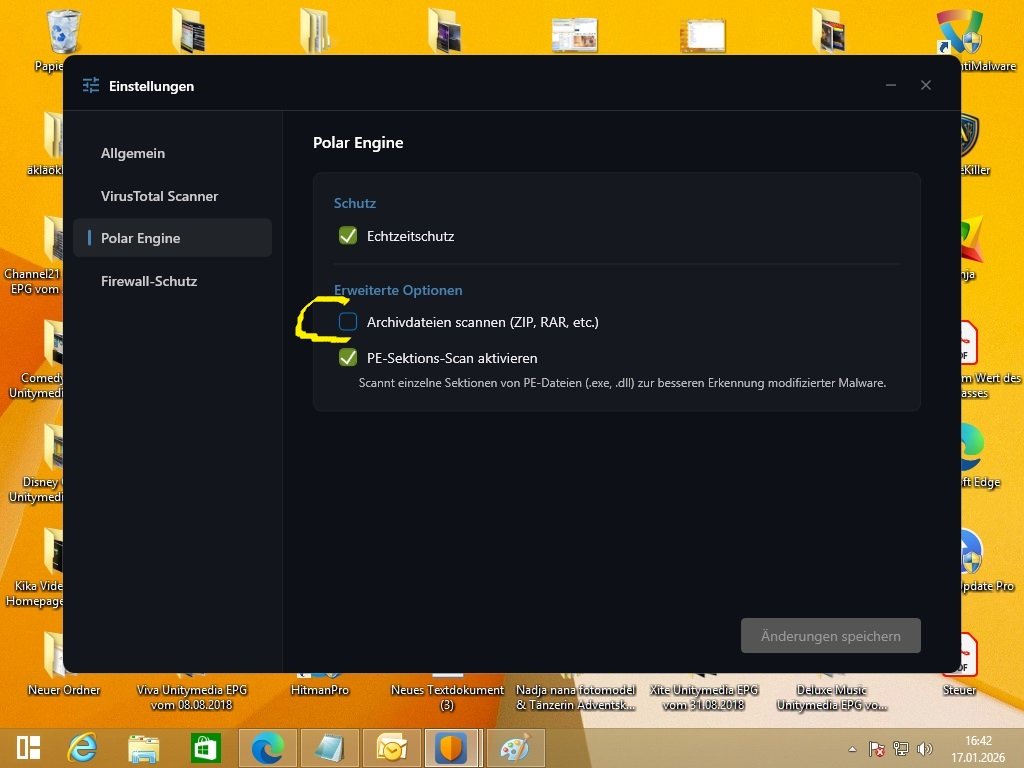Open the Action Center flag tray icon
The image size is (1024, 768).
click(x=876, y=749)
